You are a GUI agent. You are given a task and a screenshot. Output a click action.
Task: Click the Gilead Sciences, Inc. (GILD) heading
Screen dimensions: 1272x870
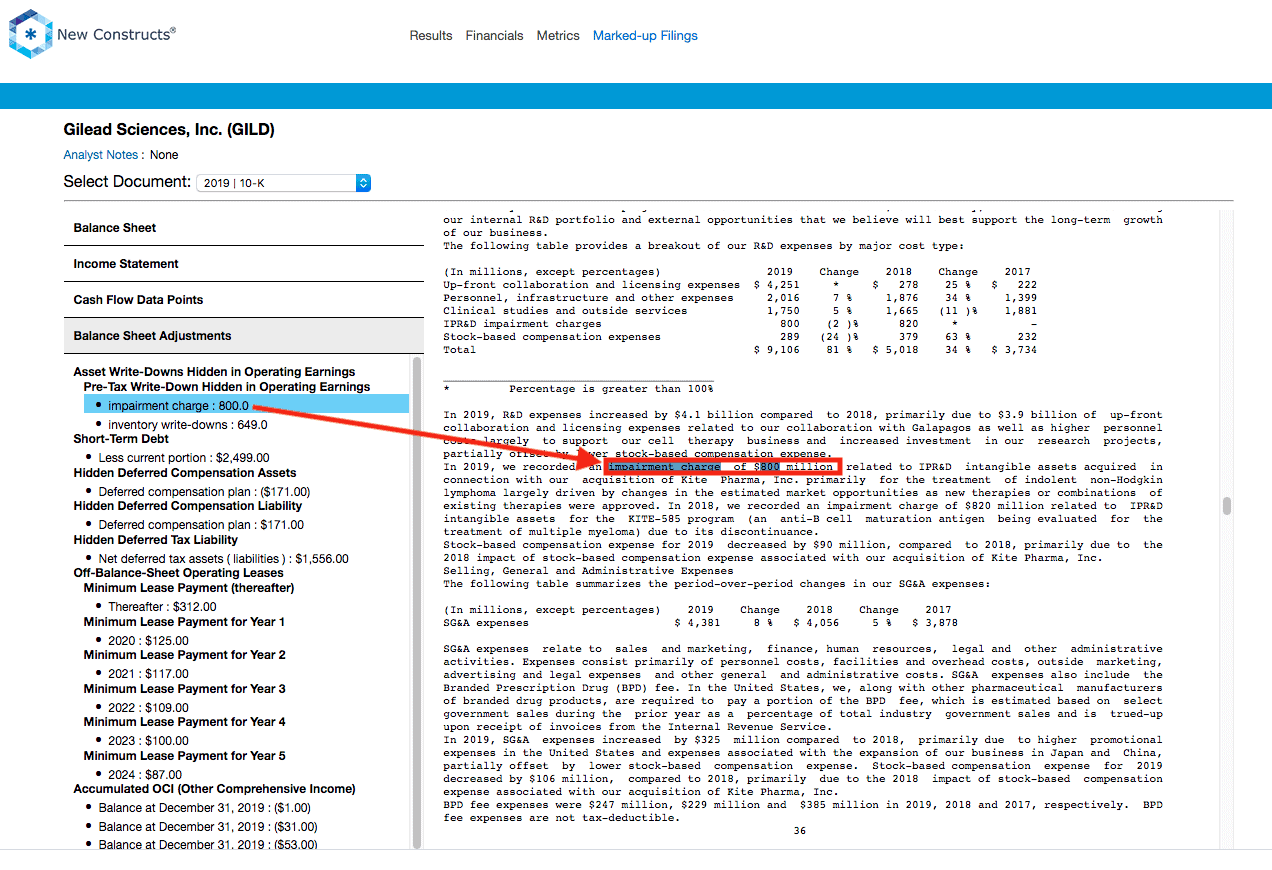(169, 130)
